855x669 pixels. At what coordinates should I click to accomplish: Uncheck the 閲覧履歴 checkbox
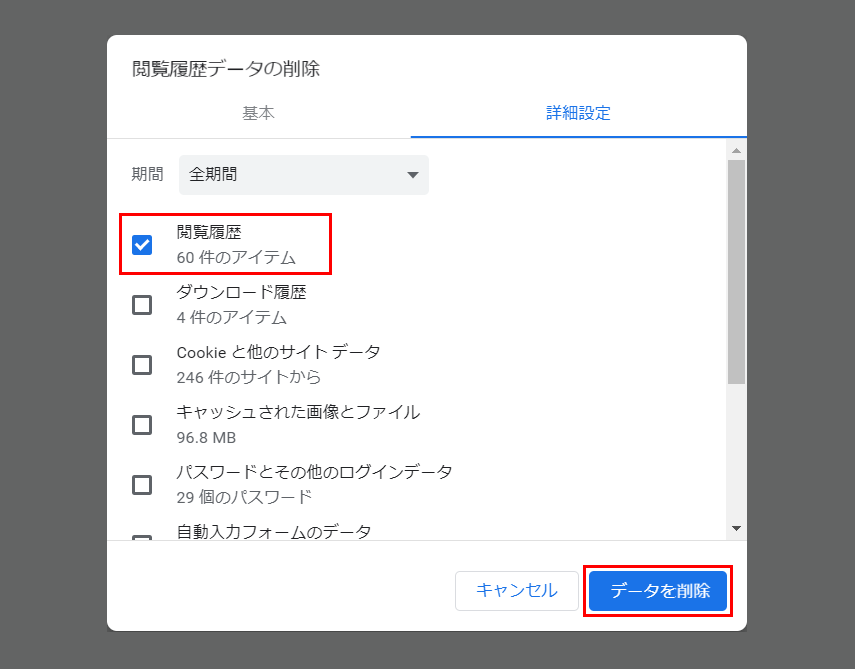(x=142, y=245)
